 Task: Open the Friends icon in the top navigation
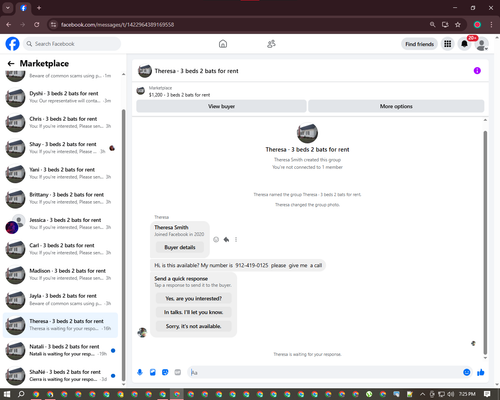271,44
